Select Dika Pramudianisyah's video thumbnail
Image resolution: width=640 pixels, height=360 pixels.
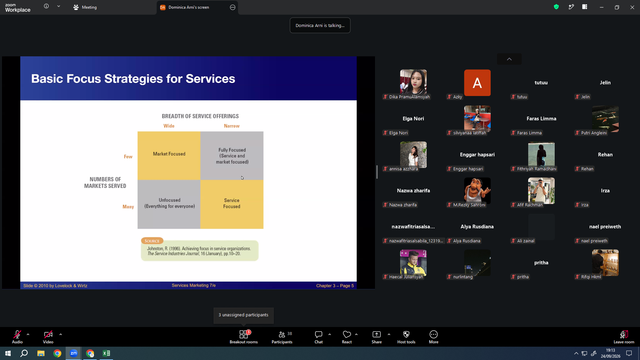(413, 82)
